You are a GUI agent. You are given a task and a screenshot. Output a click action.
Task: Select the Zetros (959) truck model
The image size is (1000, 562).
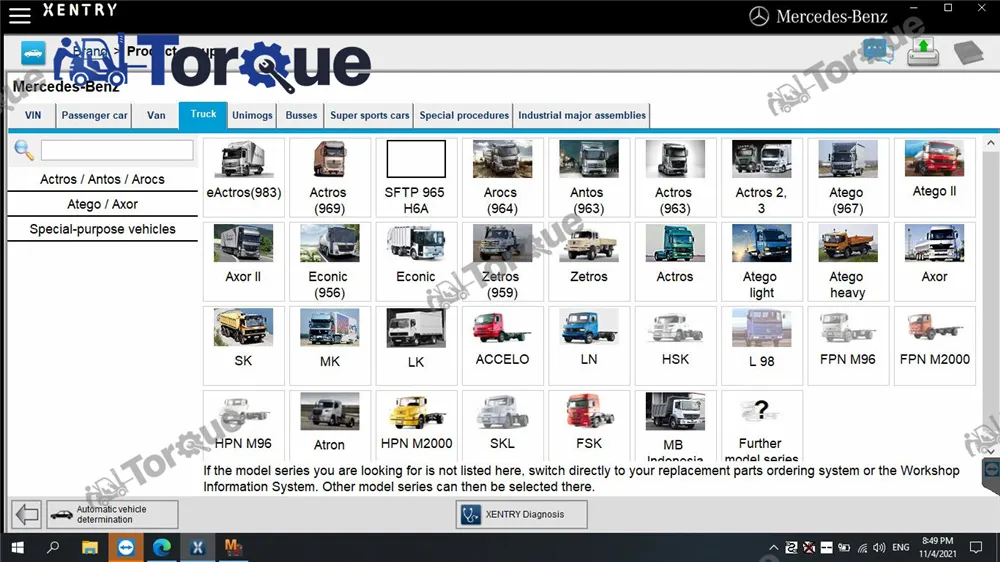503,262
